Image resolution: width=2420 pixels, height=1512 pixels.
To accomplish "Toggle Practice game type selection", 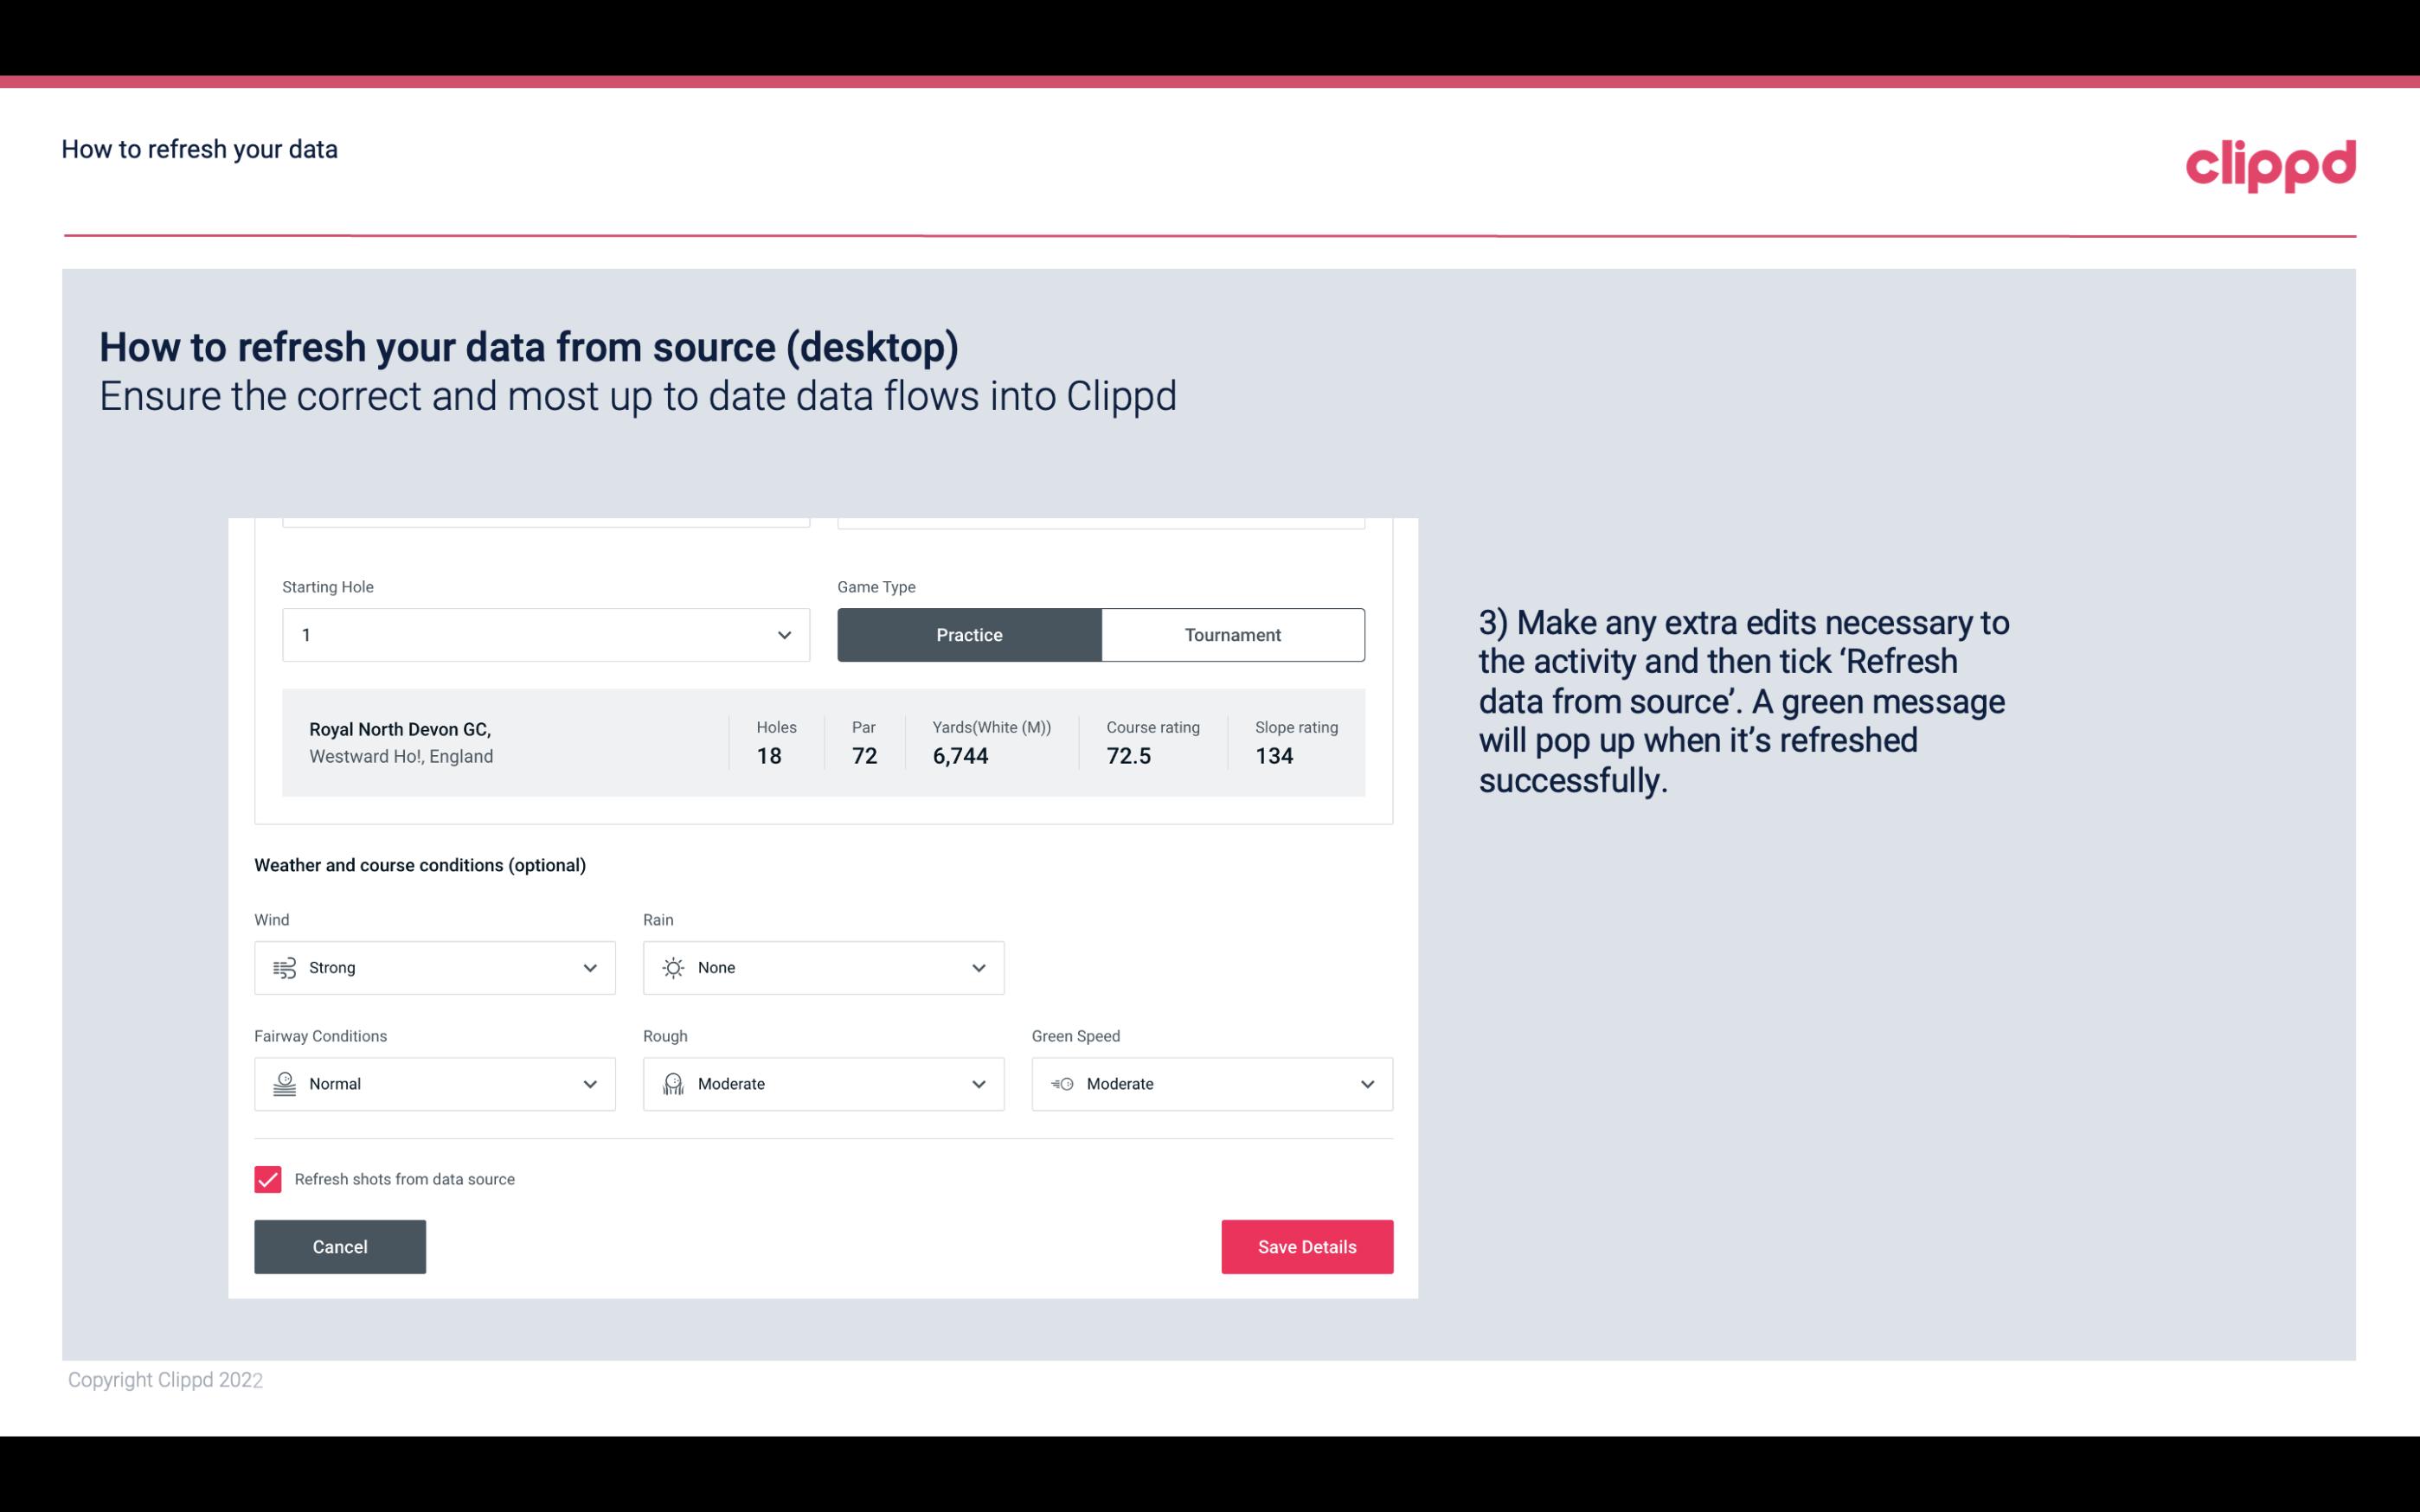I will (x=969, y=634).
